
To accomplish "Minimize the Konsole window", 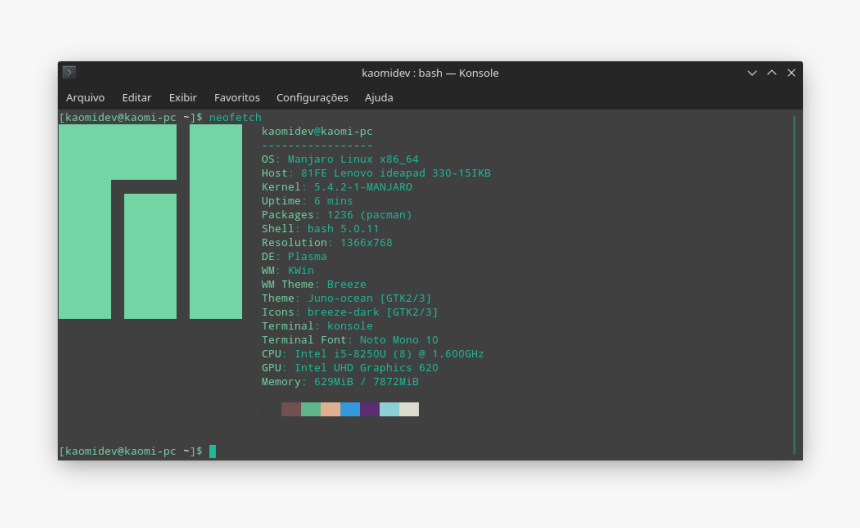I will click(x=752, y=73).
